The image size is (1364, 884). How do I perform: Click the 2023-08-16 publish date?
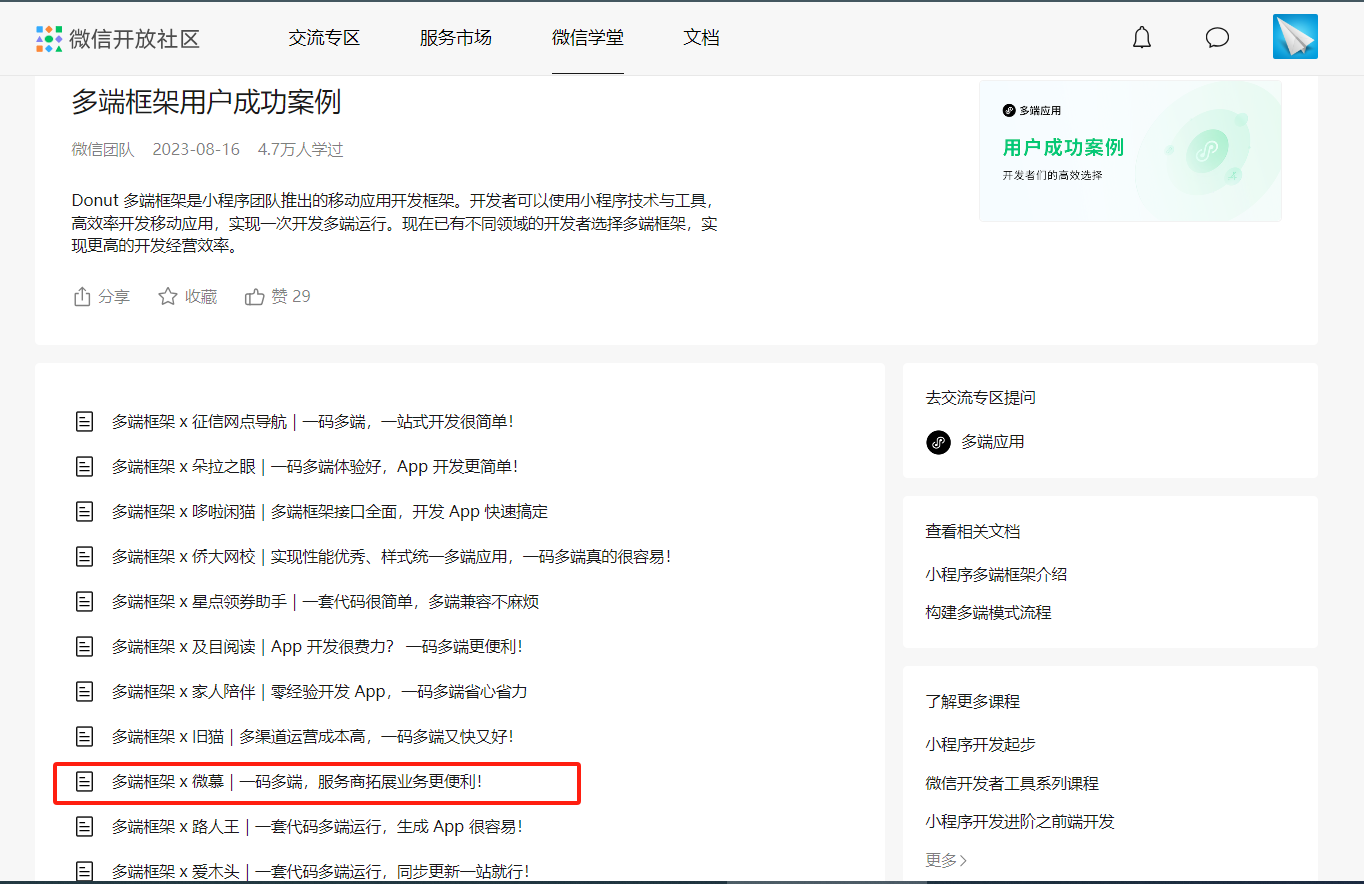(x=196, y=150)
